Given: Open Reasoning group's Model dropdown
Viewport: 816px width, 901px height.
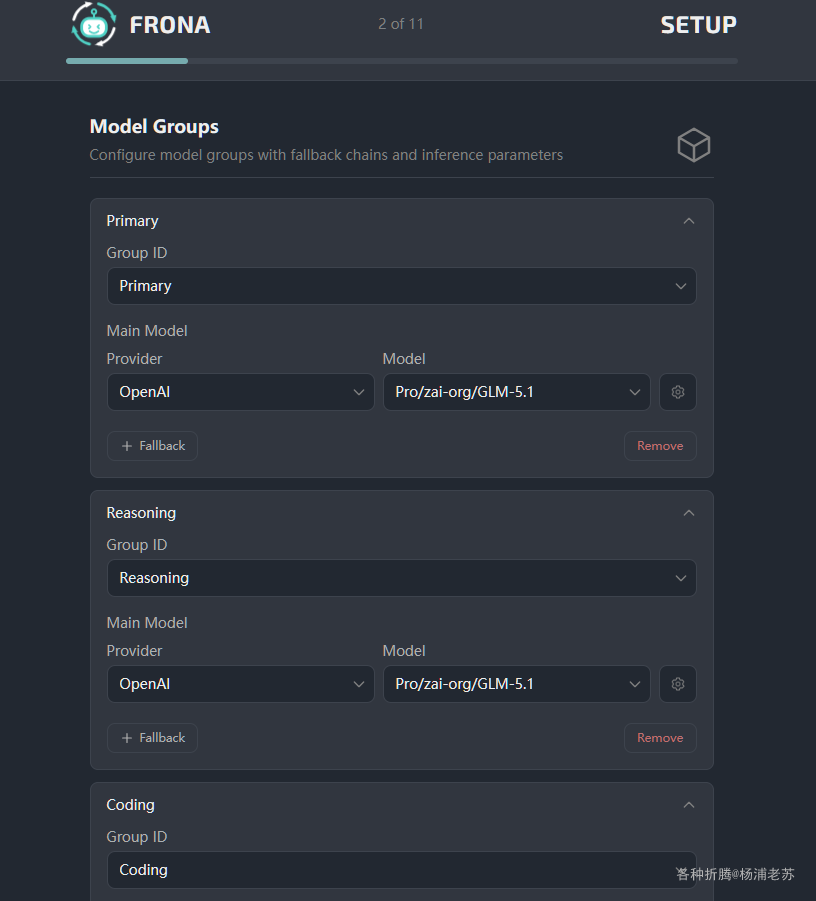Looking at the screenshot, I should [516, 684].
